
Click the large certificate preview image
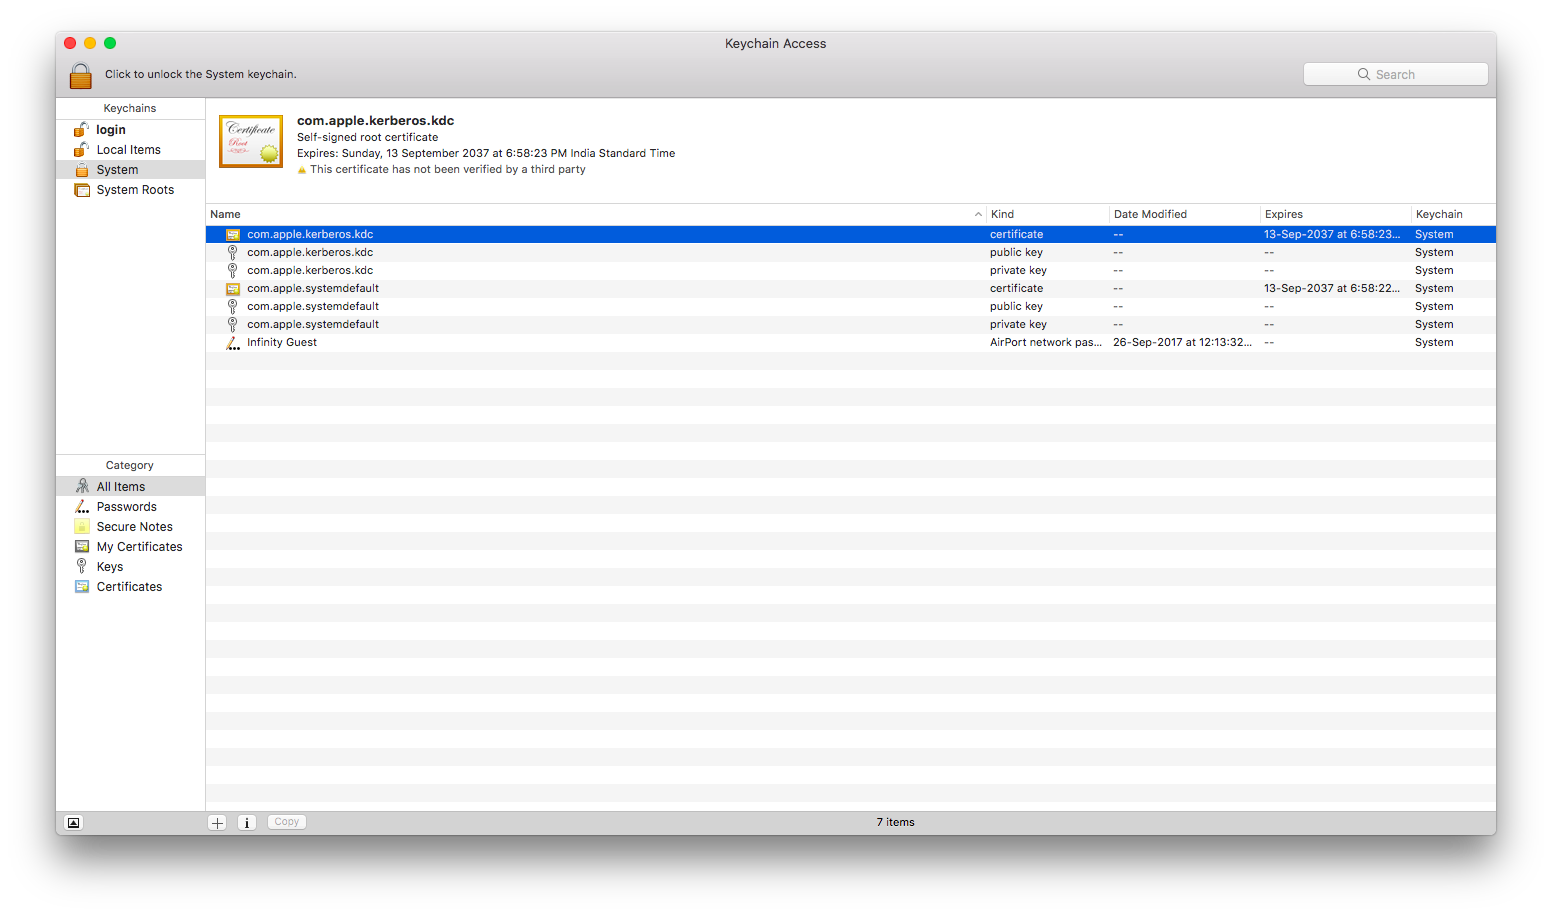(251, 142)
